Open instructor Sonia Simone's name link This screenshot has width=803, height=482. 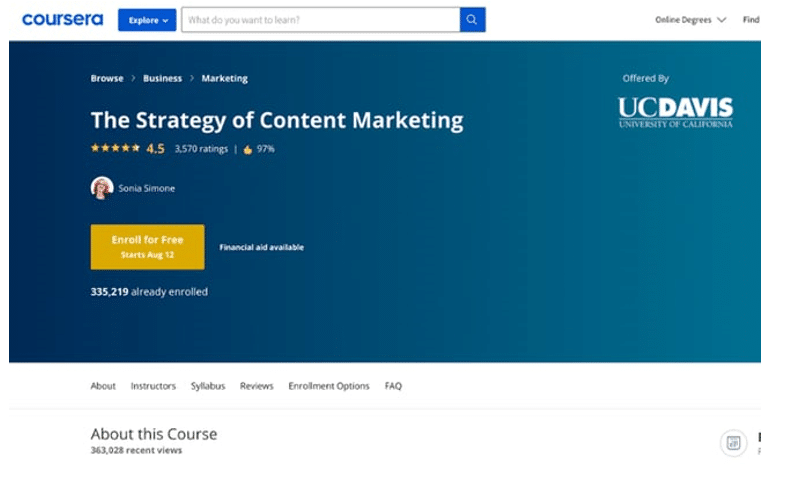click(x=146, y=188)
